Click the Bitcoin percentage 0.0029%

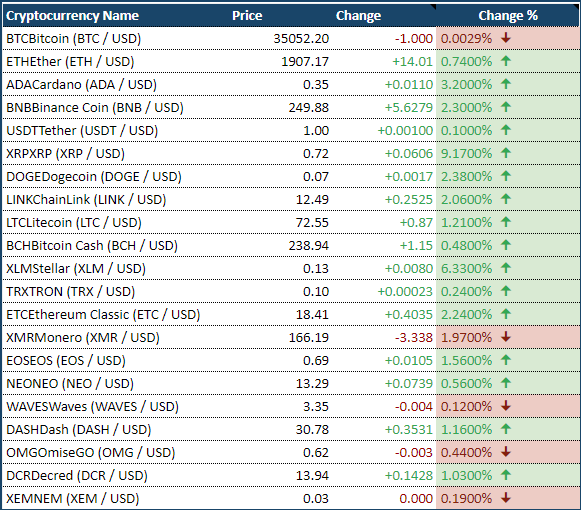point(466,39)
